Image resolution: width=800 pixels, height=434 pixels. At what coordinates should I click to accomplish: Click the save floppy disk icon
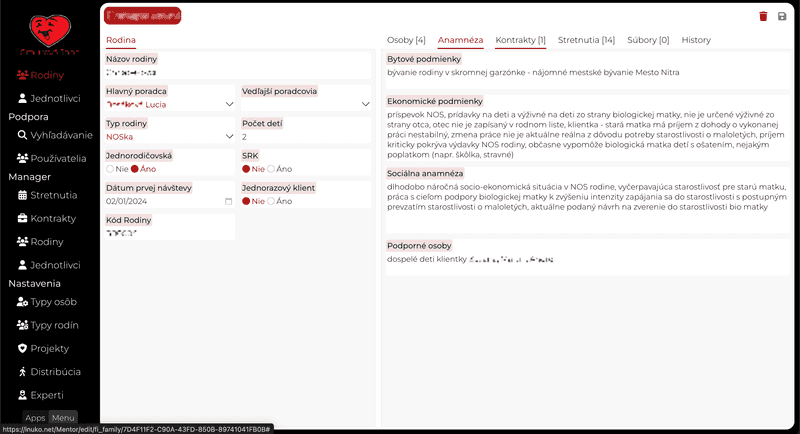coord(782,16)
